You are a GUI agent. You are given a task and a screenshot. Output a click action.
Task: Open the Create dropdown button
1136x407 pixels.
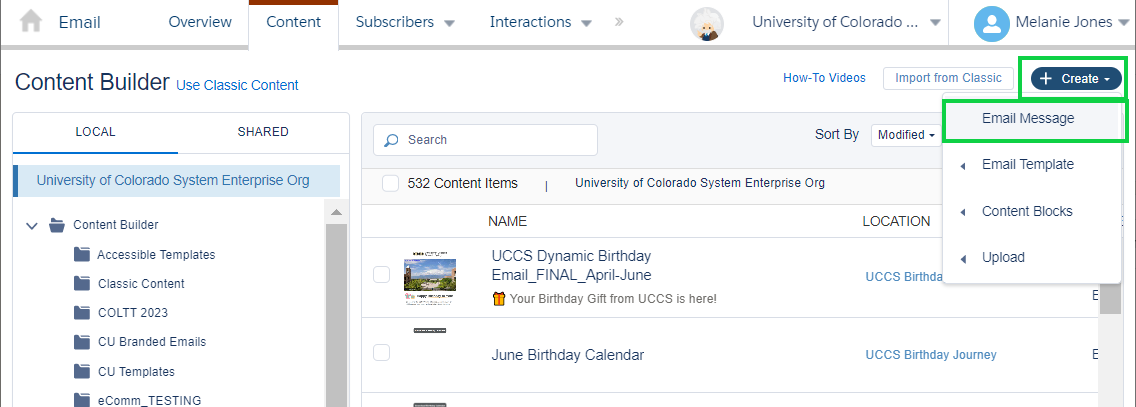tap(1076, 79)
